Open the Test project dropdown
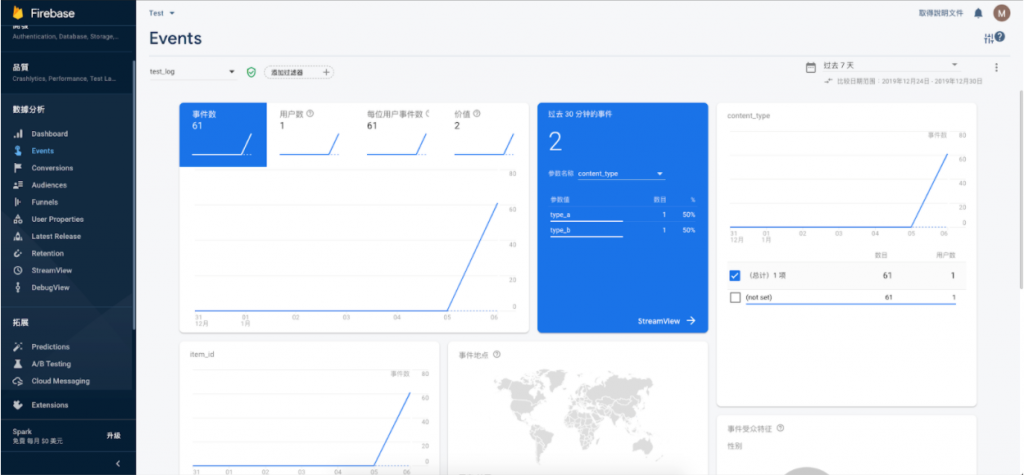Image resolution: width=1024 pixels, height=475 pixels. [x=162, y=13]
